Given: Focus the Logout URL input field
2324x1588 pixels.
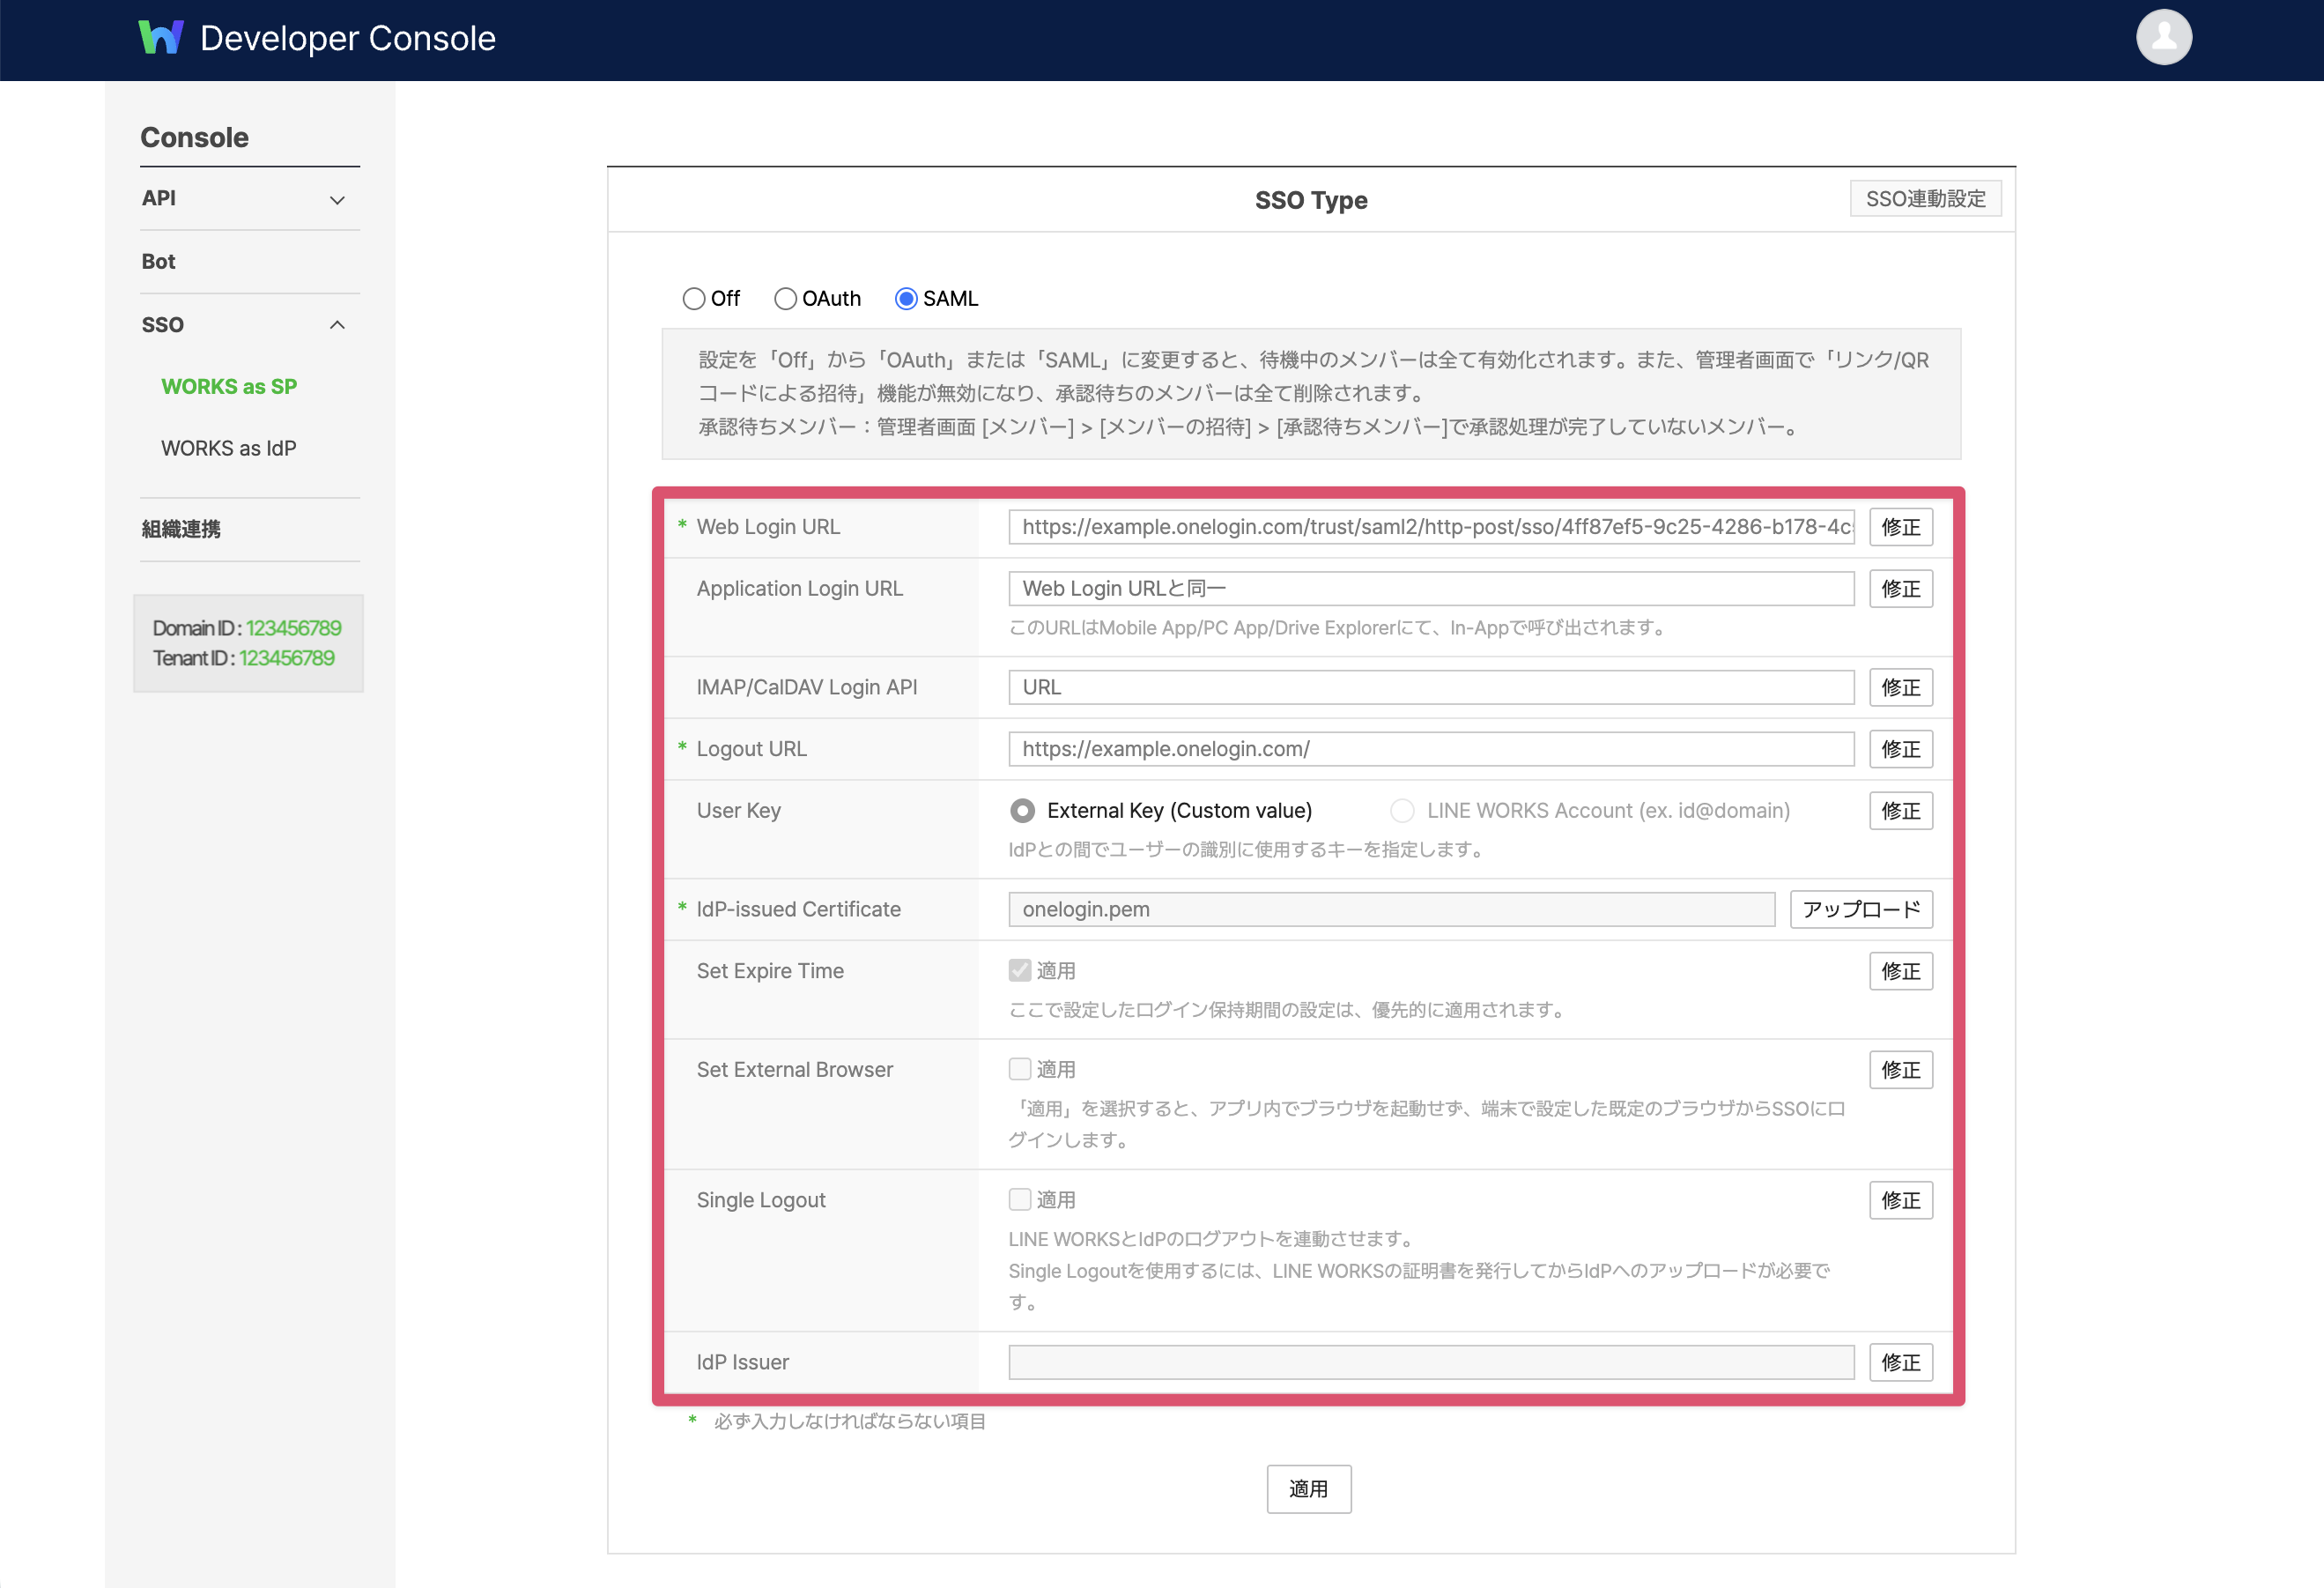Looking at the screenshot, I should tap(1430, 750).
